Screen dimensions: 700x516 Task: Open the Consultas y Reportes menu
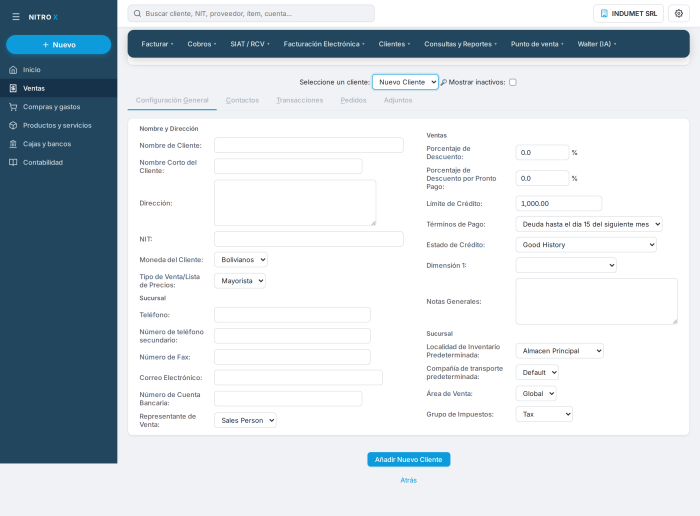[x=460, y=44]
